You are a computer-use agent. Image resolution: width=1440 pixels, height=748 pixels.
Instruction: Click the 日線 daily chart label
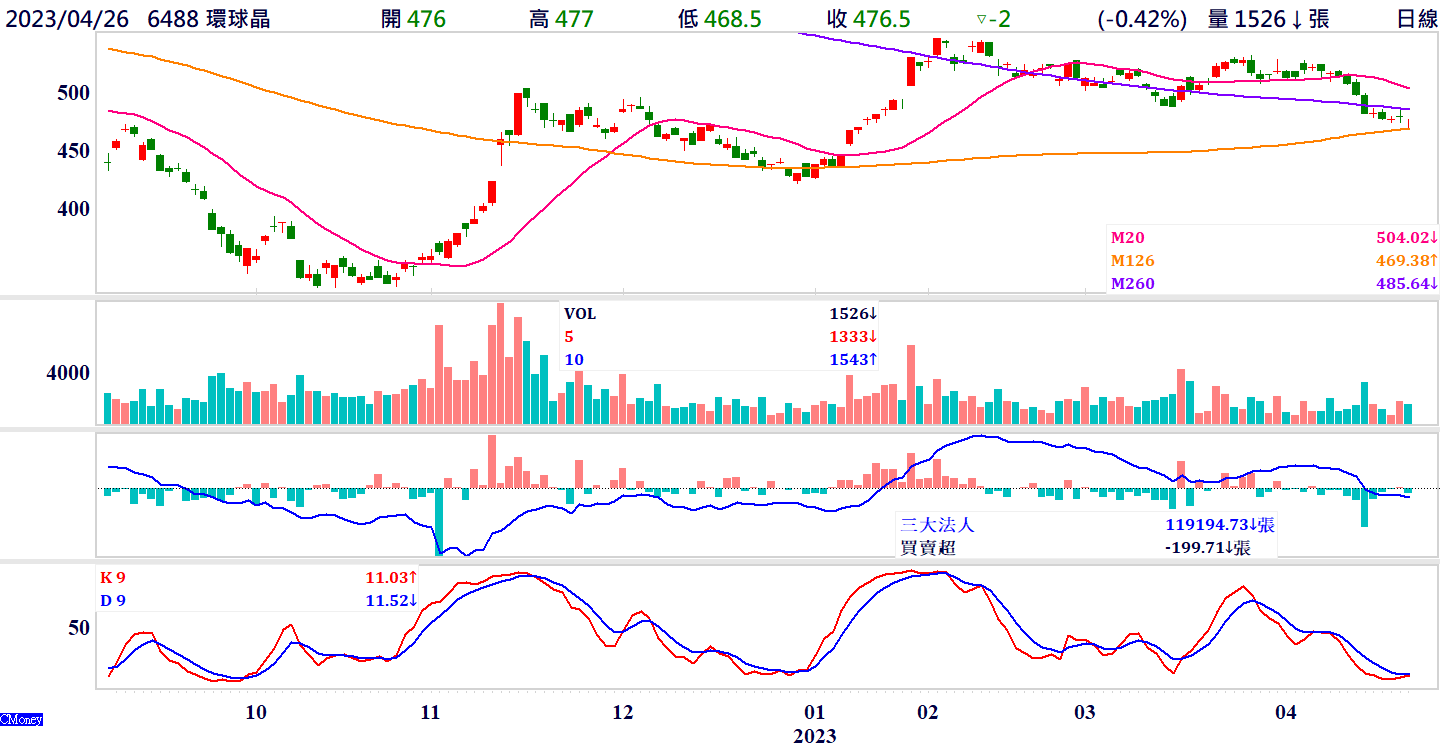(x=1417, y=19)
